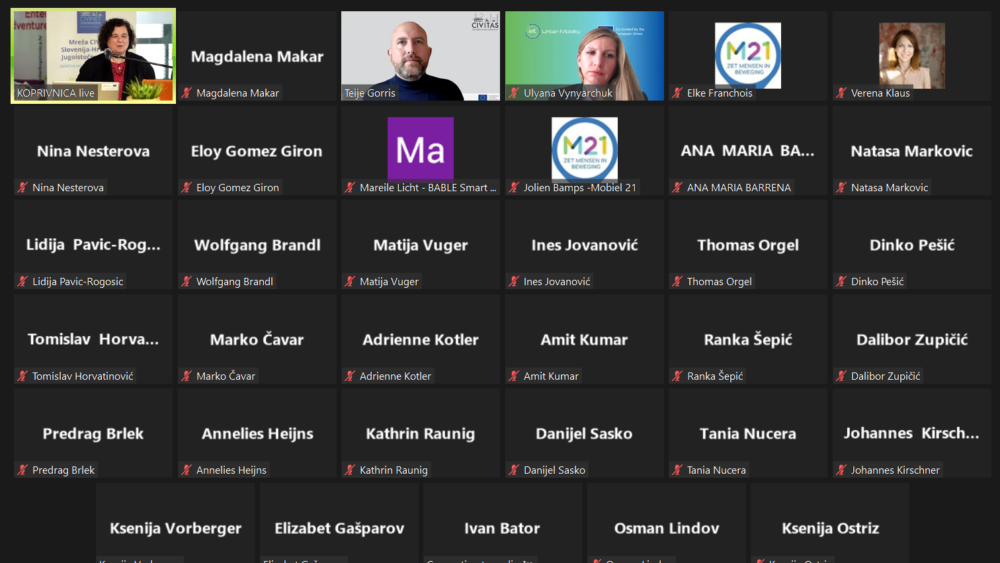Click the Tania Nucera name label
The width and height of the screenshot is (1000, 563).
click(x=716, y=470)
